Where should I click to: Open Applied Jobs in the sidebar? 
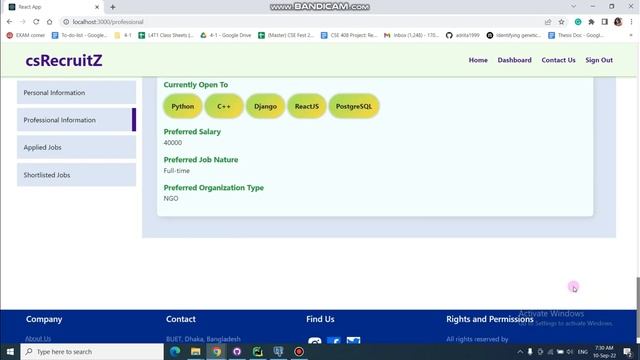click(x=76, y=147)
